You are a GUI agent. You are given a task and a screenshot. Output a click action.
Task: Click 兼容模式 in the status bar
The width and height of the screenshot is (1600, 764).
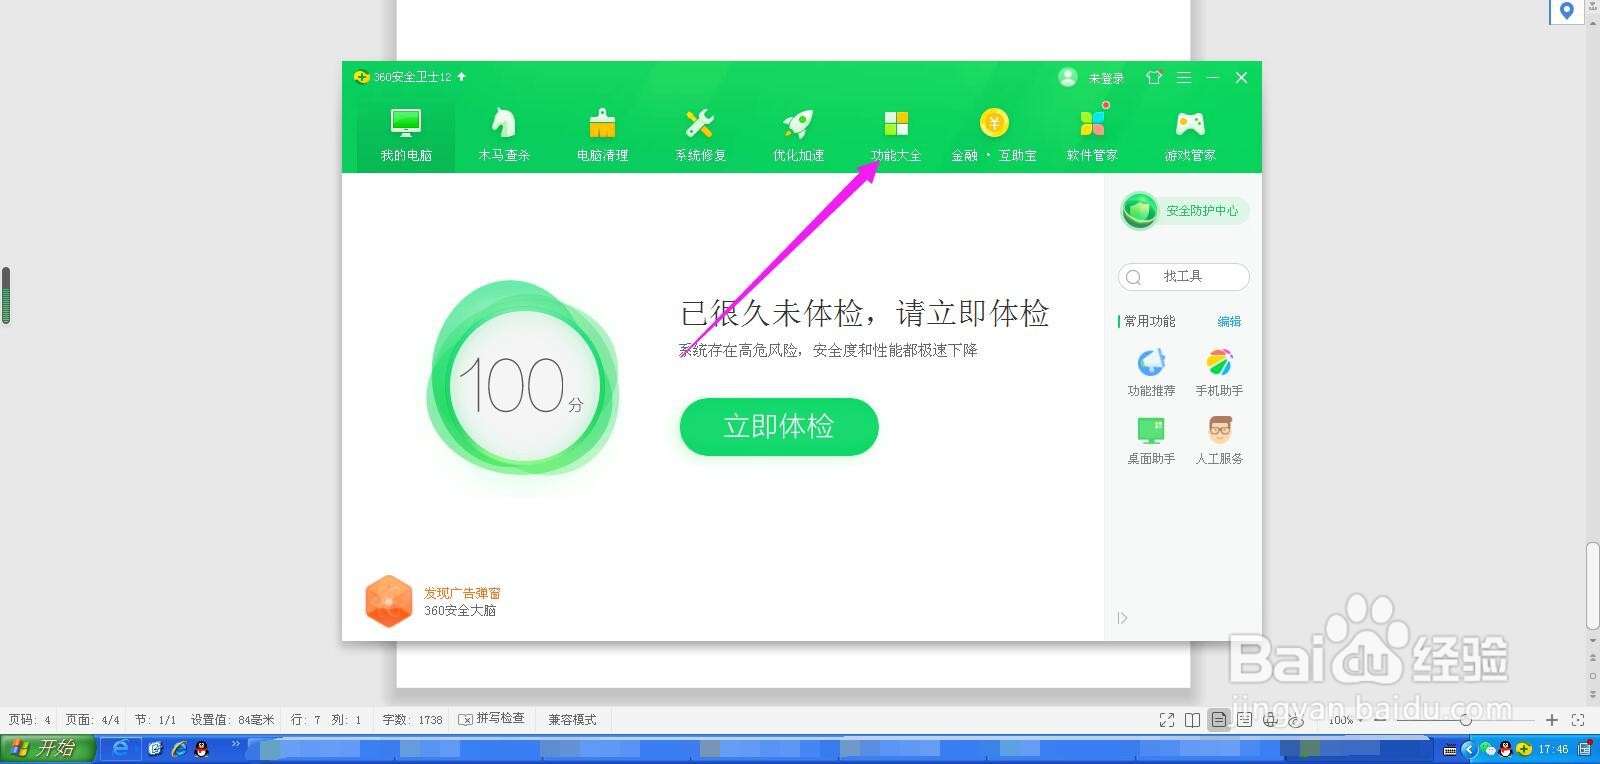572,720
